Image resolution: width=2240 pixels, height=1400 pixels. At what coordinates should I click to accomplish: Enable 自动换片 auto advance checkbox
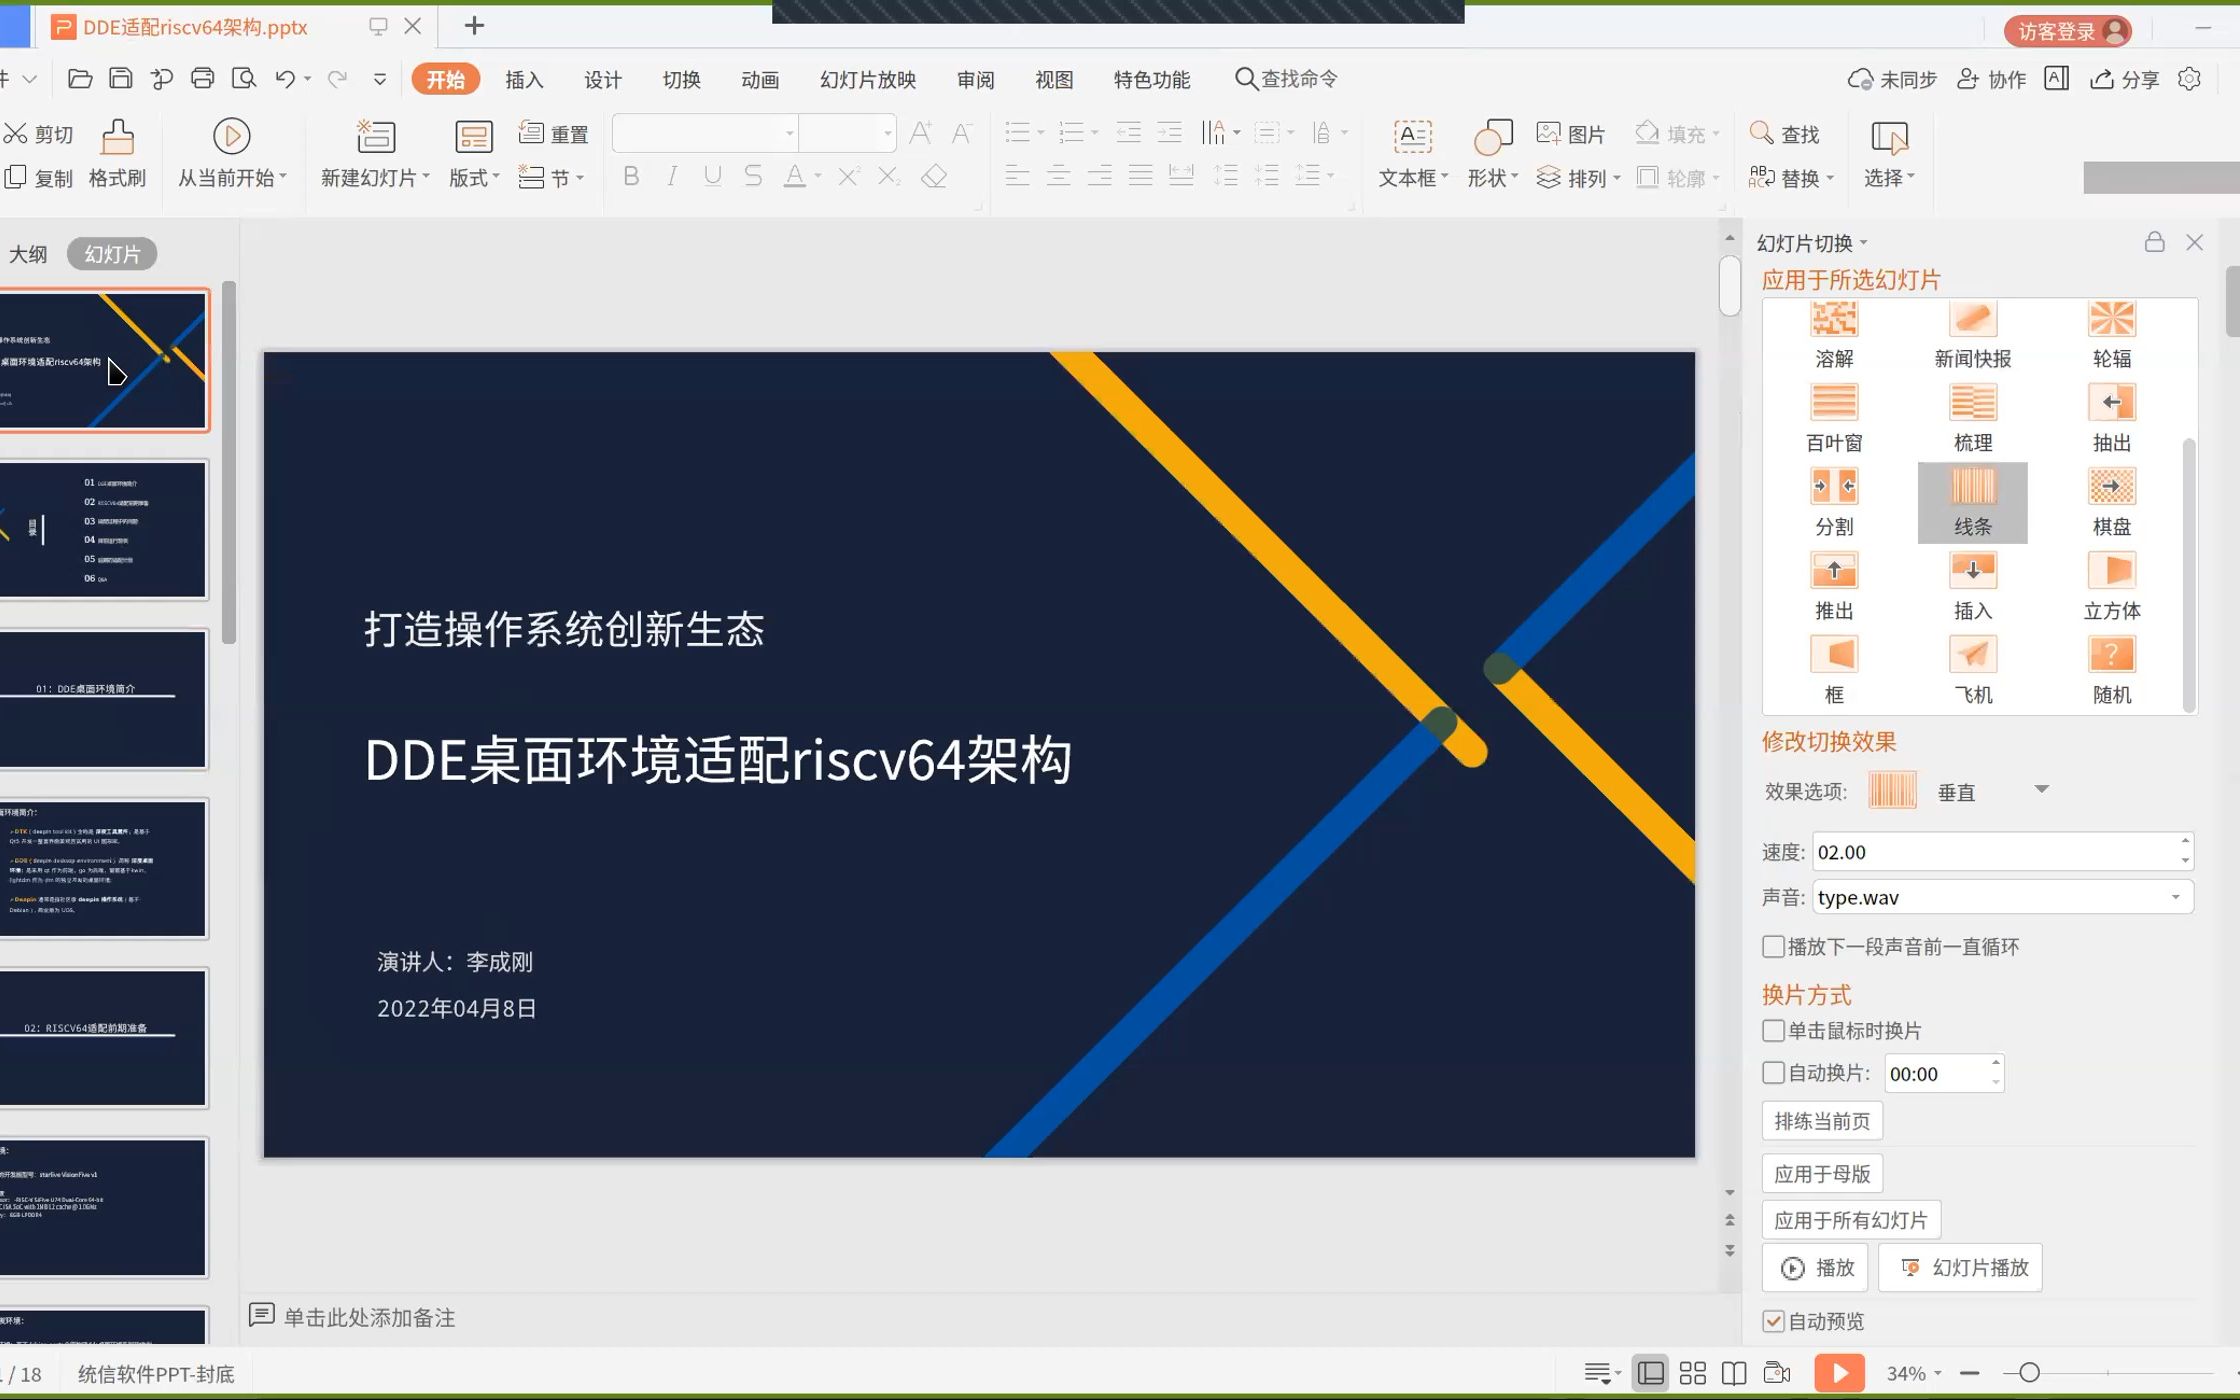click(1773, 1073)
